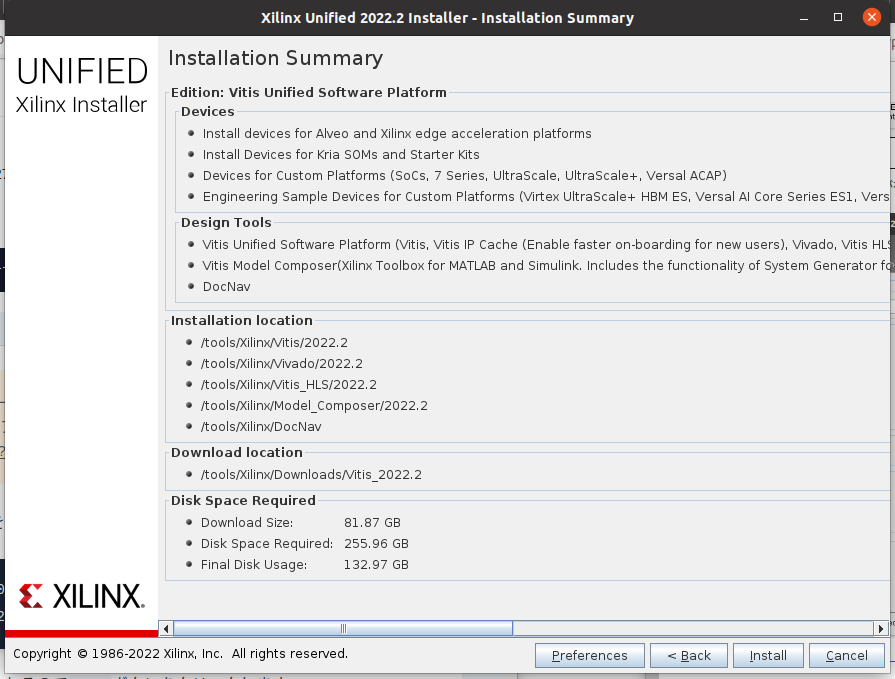Click the horizontal scrollbar's right arrow
This screenshot has width=895, height=679.
(881, 629)
